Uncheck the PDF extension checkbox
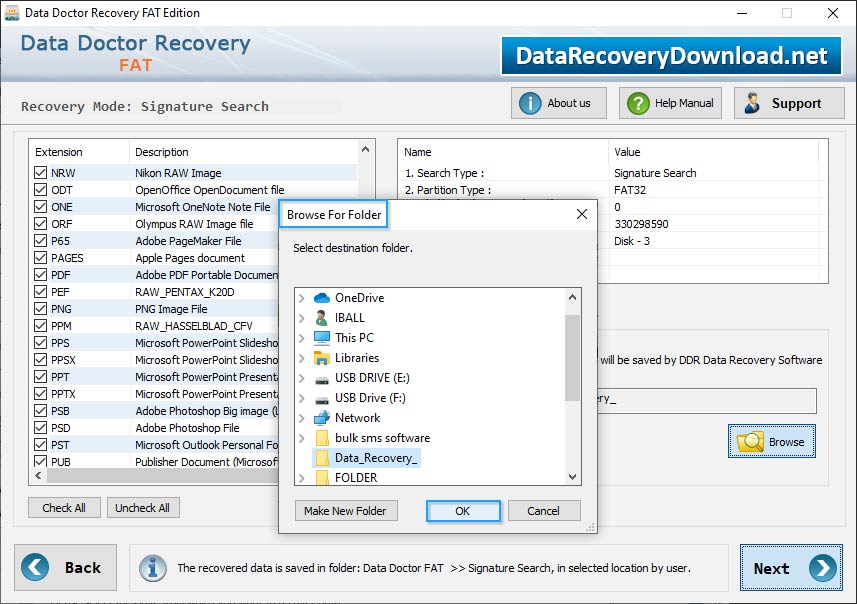Image resolution: width=857 pixels, height=604 pixels. pyautogui.click(x=40, y=274)
